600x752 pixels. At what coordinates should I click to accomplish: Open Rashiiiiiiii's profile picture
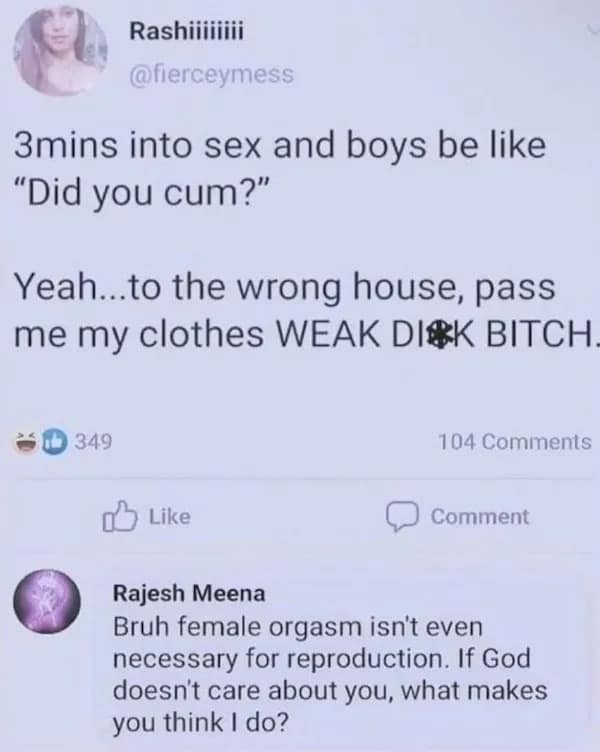pos(60,51)
